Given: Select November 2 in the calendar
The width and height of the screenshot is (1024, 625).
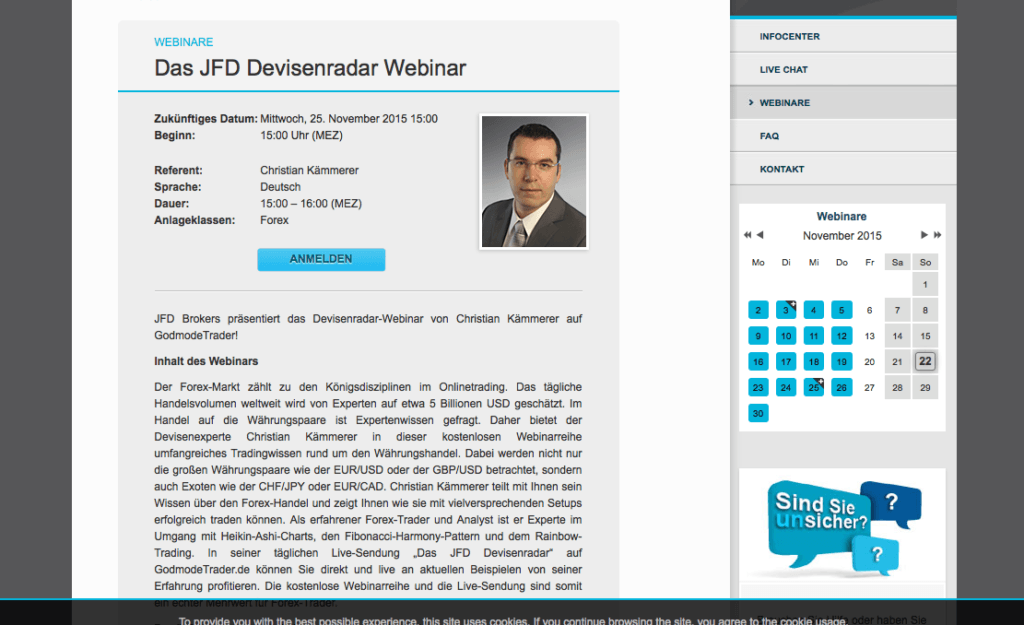Looking at the screenshot, I should pos(758,310).
